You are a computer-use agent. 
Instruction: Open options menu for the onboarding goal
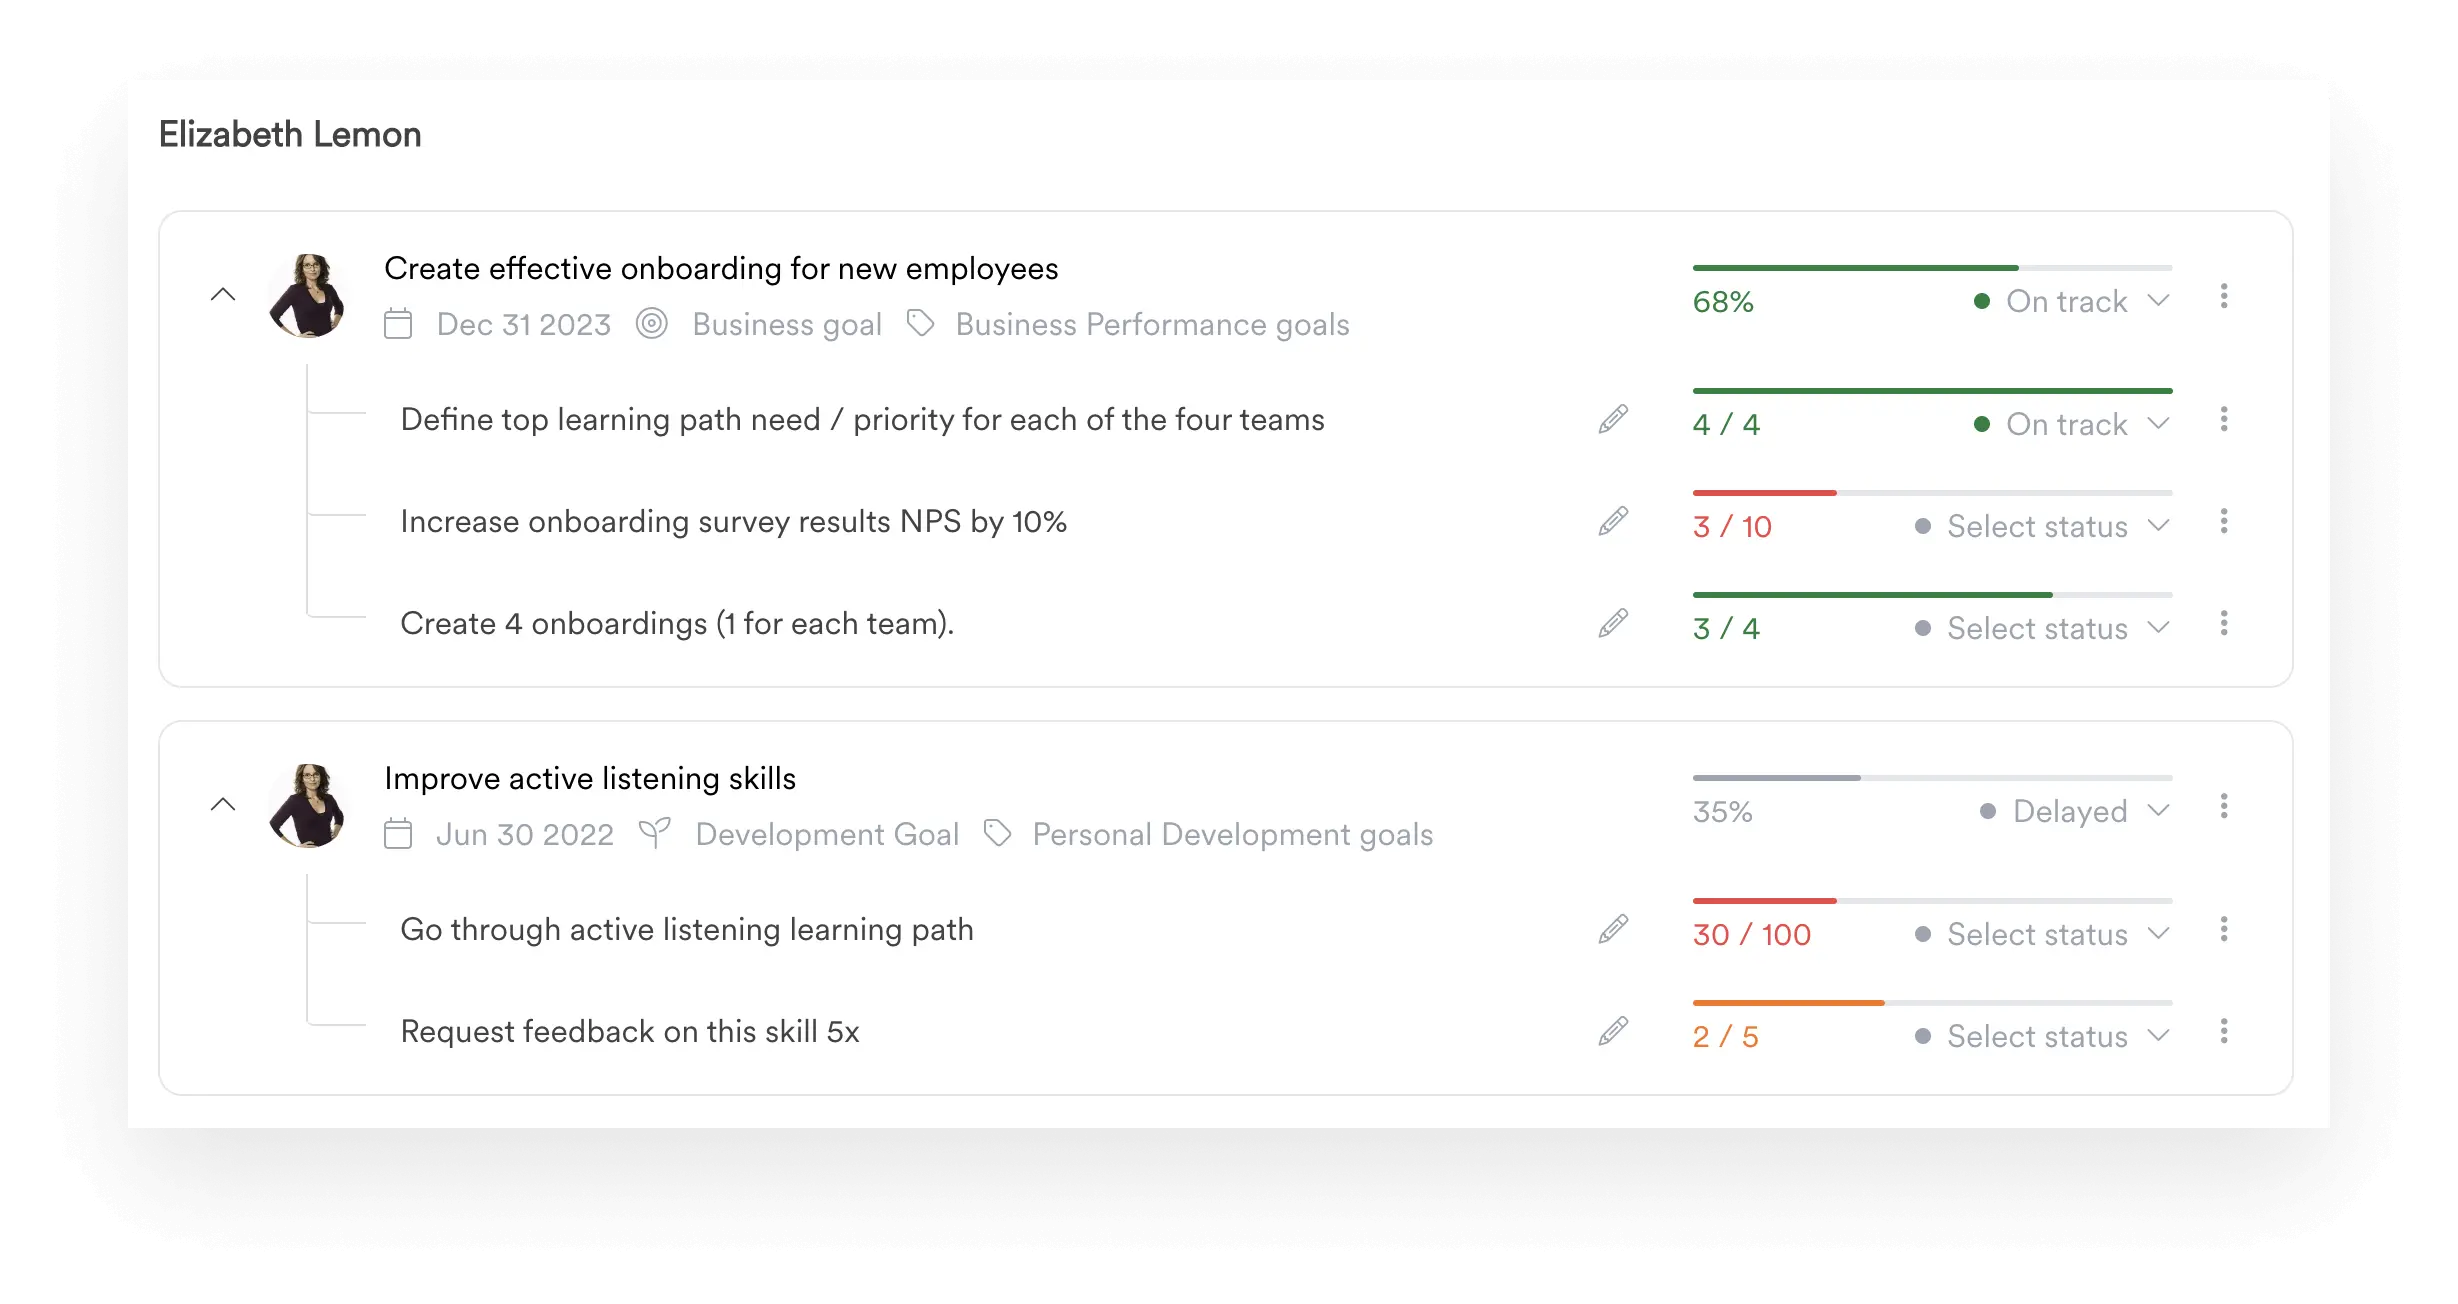point(2225,296)
